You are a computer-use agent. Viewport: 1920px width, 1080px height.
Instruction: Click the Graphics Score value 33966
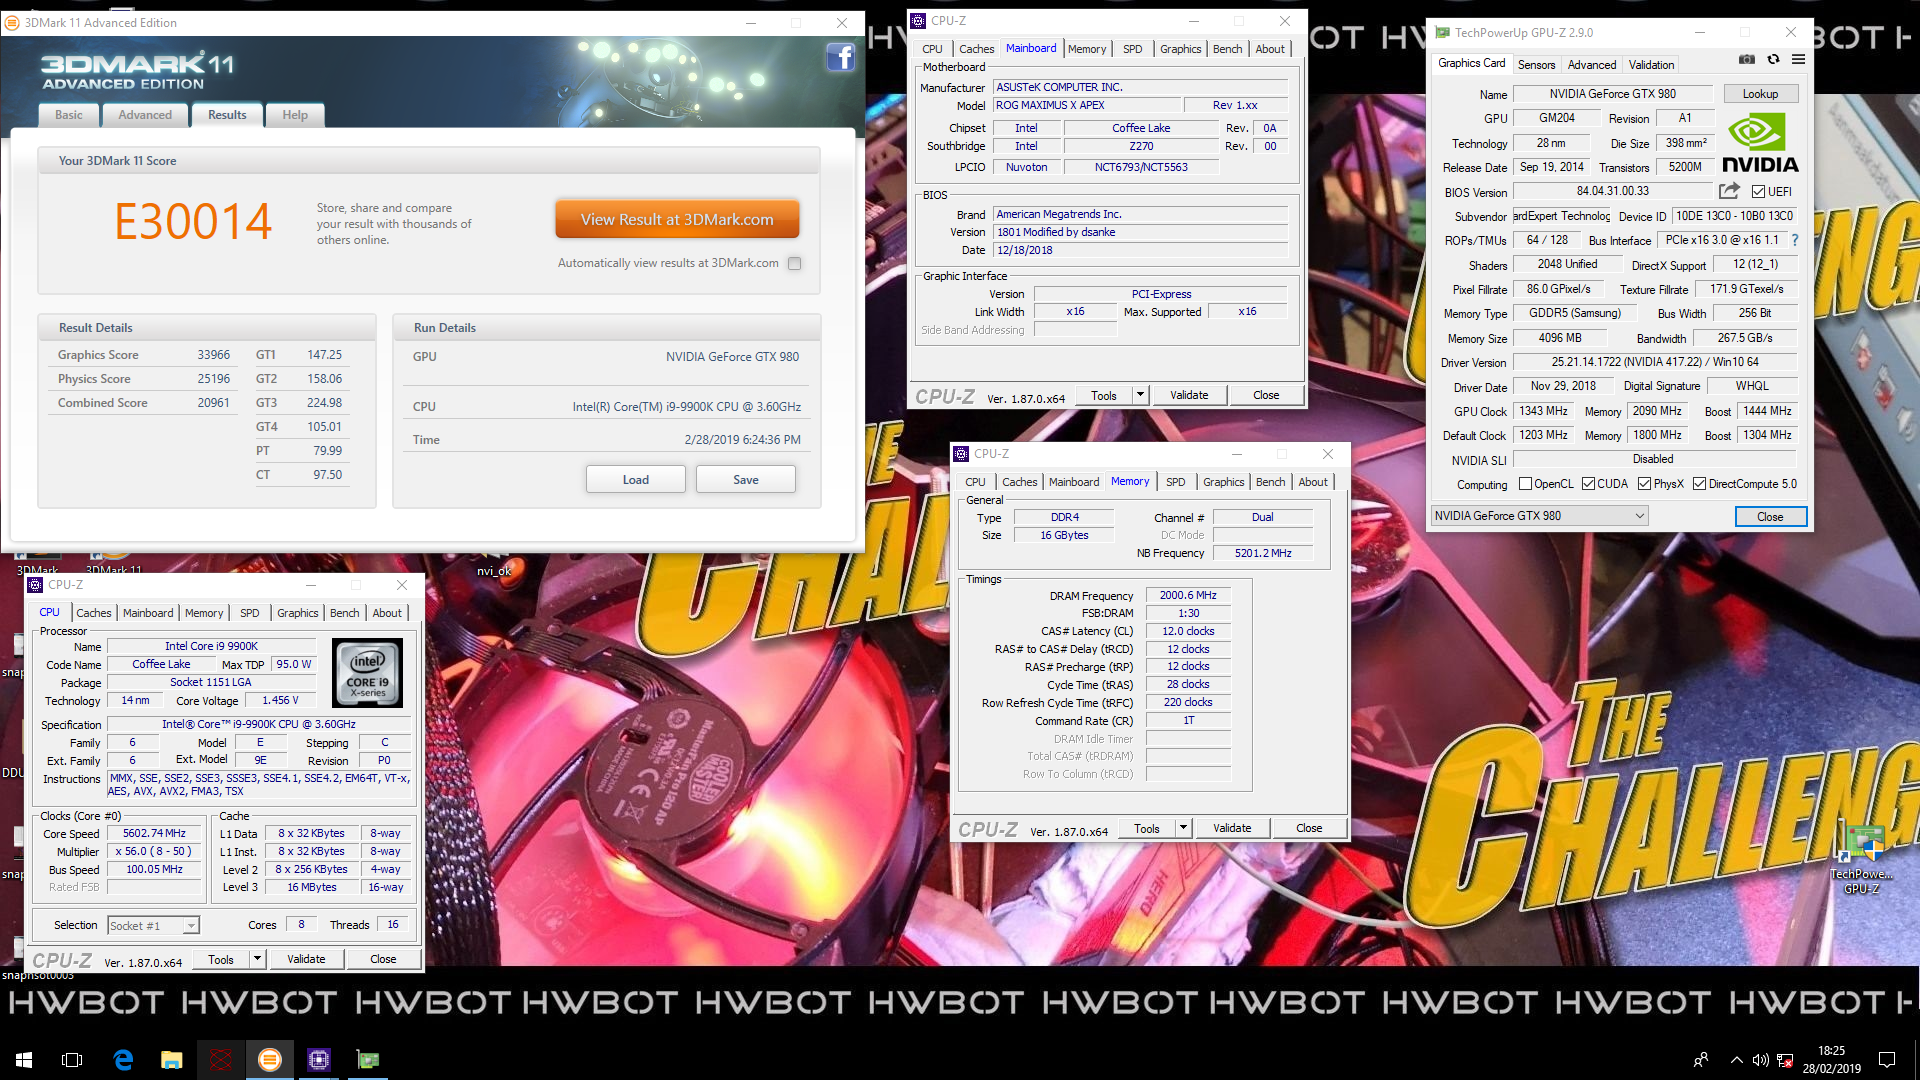pos(213,355)
